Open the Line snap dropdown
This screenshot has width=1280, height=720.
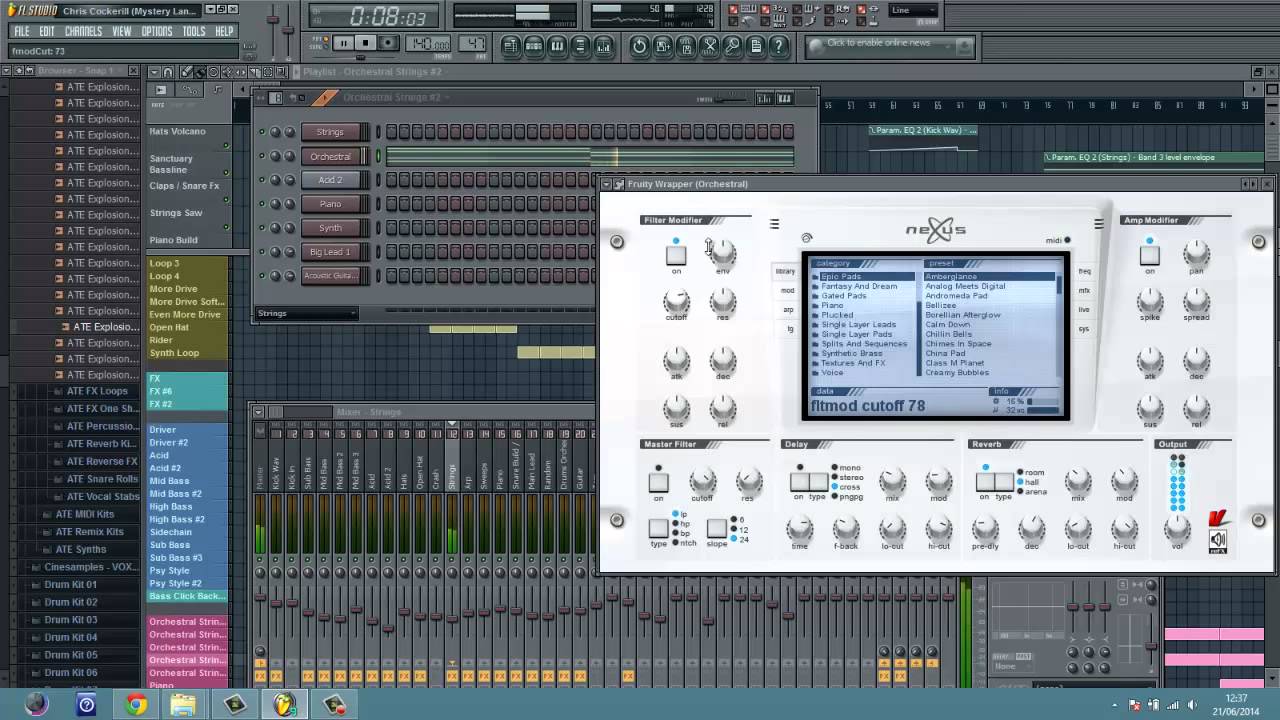click(914, 11)
